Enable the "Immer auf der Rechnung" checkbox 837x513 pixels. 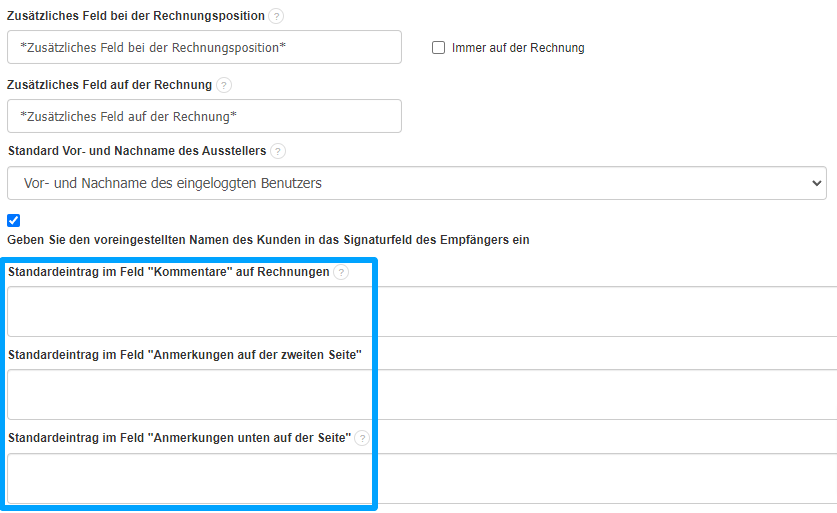pos(438,47)
